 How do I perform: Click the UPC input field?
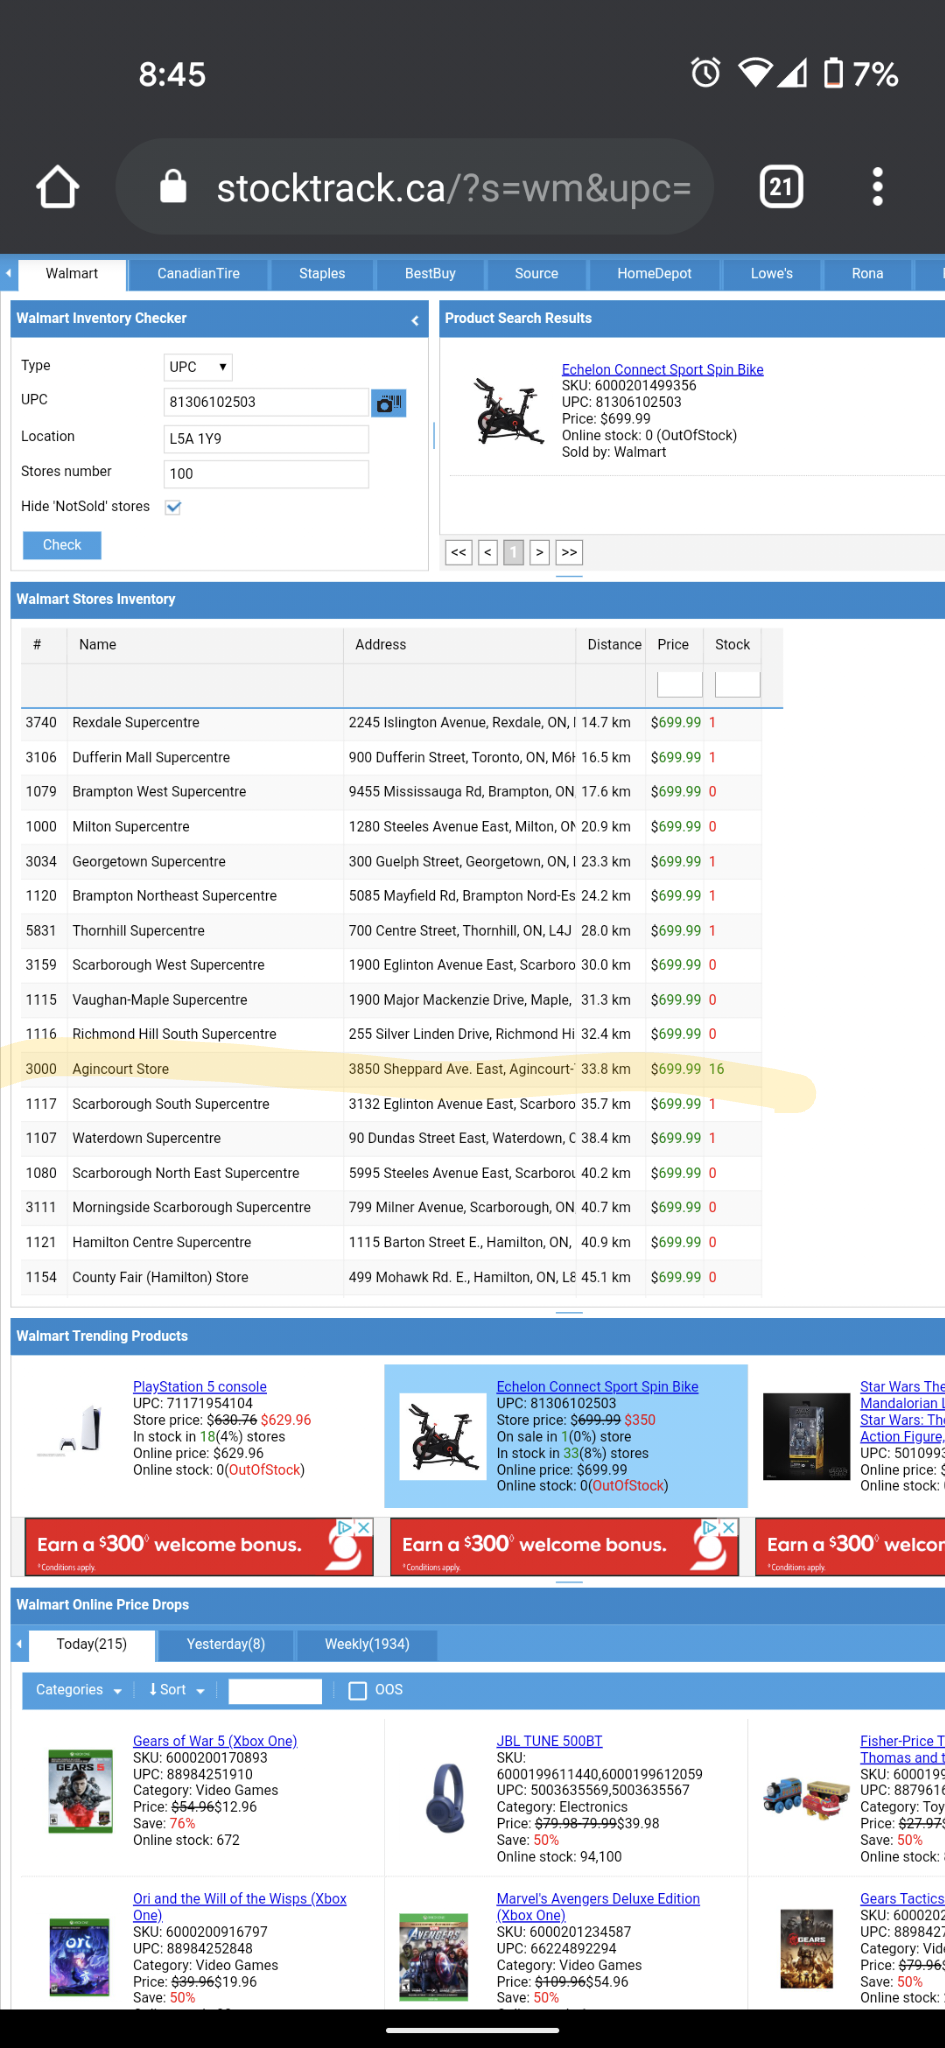[x=266, y=402]
